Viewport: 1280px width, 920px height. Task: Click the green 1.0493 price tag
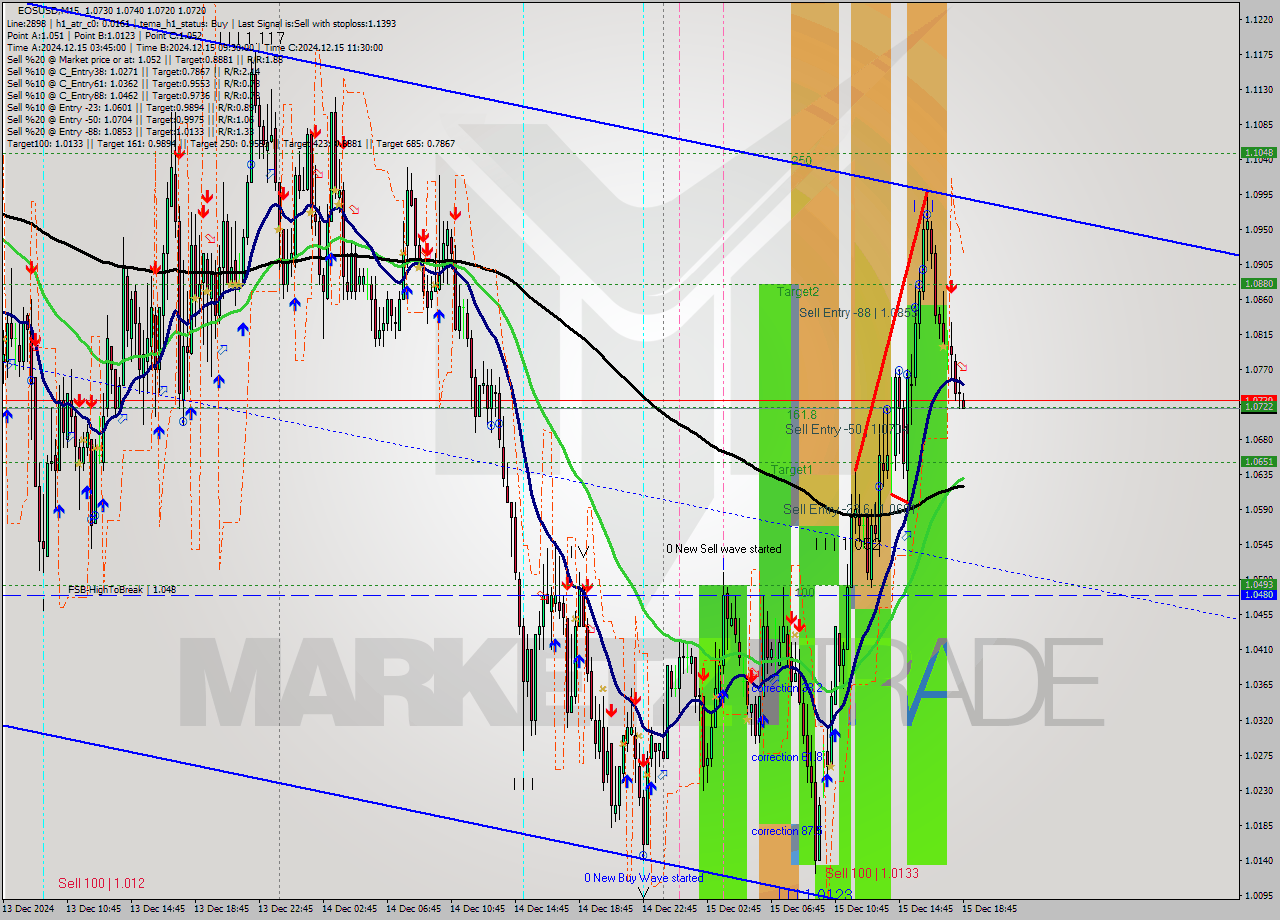click(x=1258, y=584)
